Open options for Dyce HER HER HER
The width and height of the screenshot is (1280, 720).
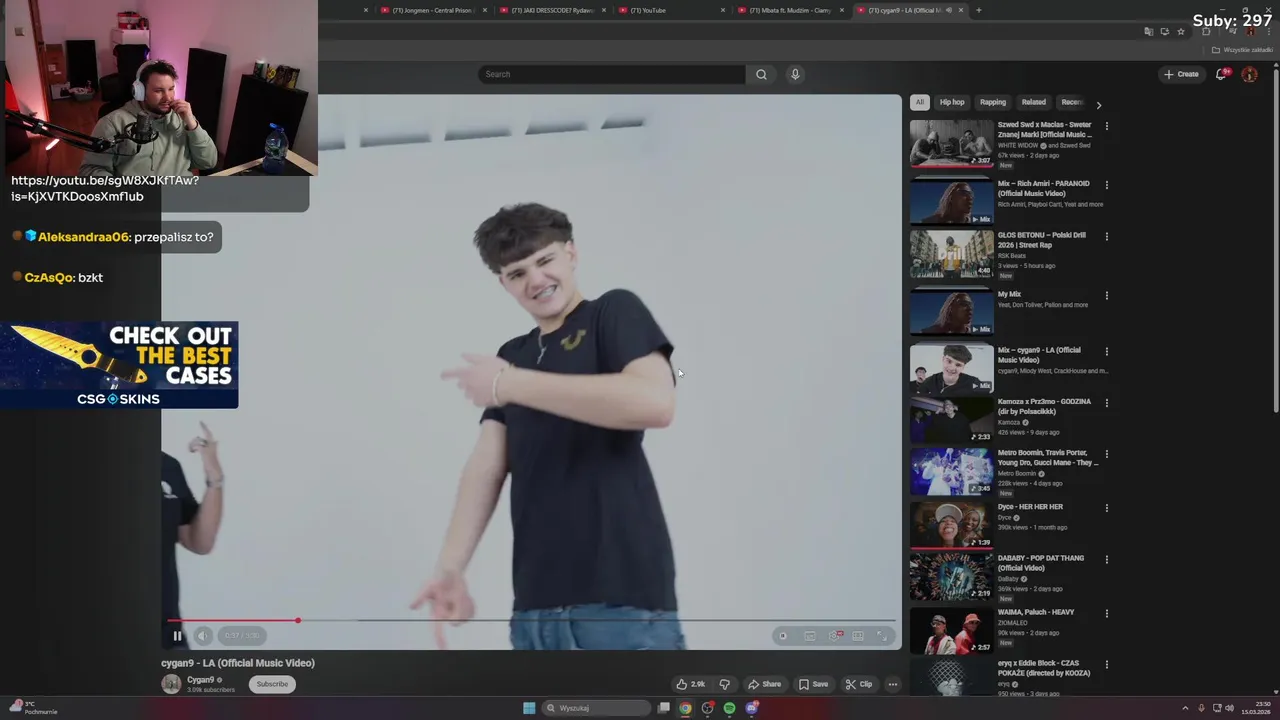[x=1106, y=508]
